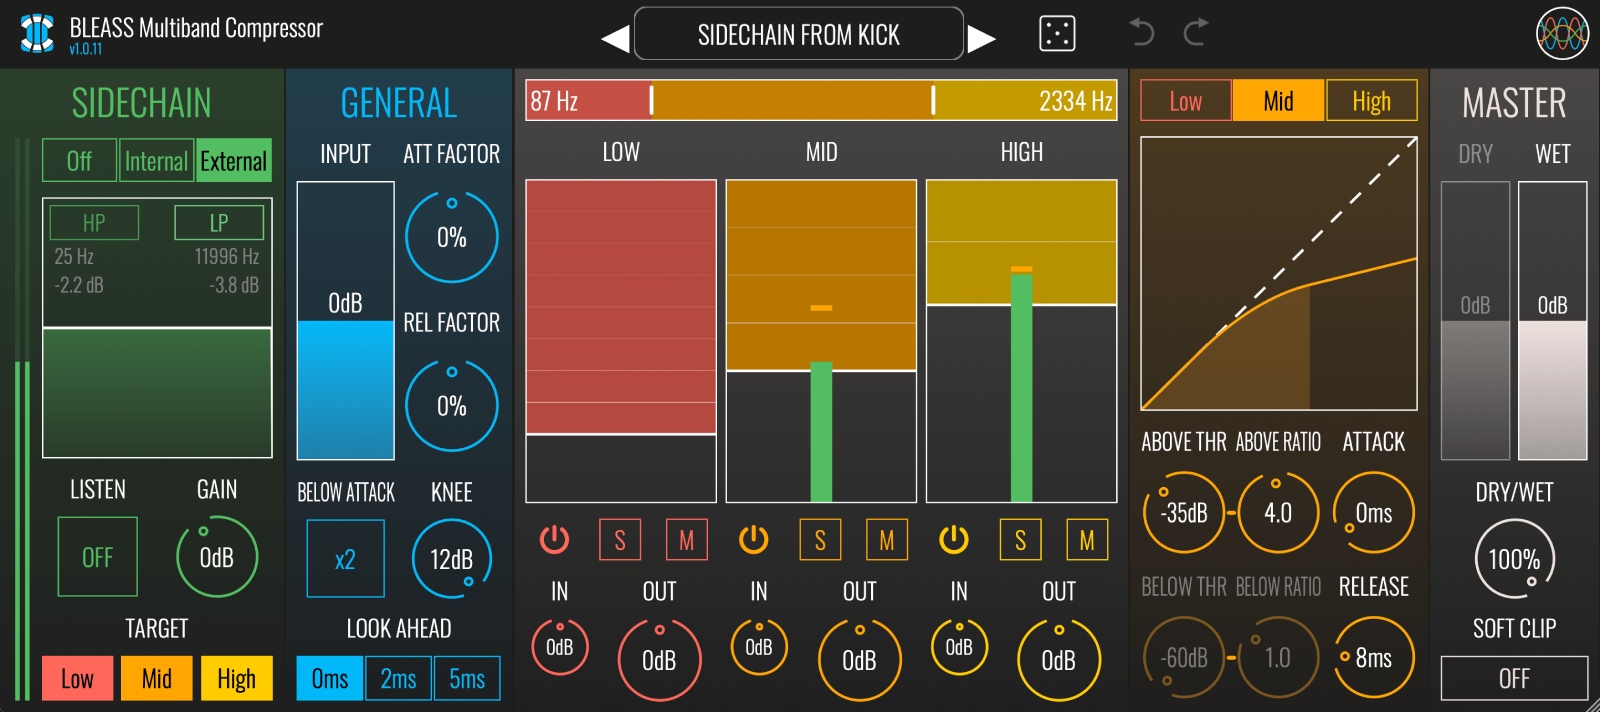The image size is (1600, 712).
Task: Click the undo arrow icon
Action: 1141,33
